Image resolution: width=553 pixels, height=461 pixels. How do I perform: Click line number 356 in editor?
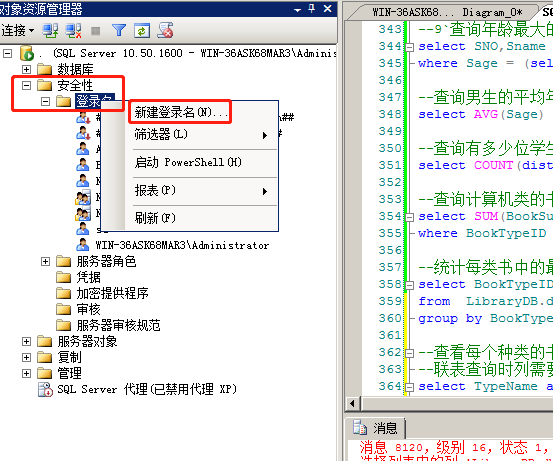click(390, 250)
